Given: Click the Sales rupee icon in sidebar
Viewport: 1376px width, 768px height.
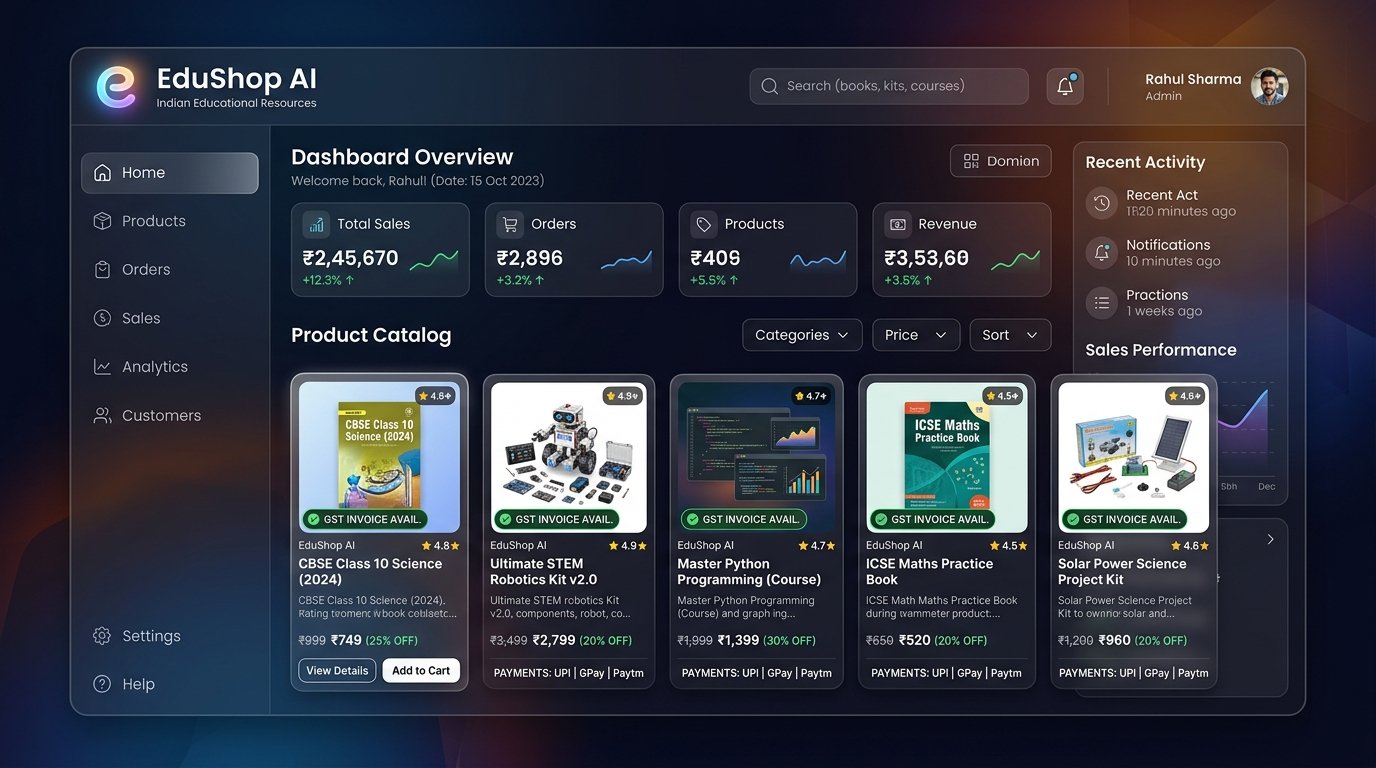Looking at the screenshot, I should pos(102,318).
